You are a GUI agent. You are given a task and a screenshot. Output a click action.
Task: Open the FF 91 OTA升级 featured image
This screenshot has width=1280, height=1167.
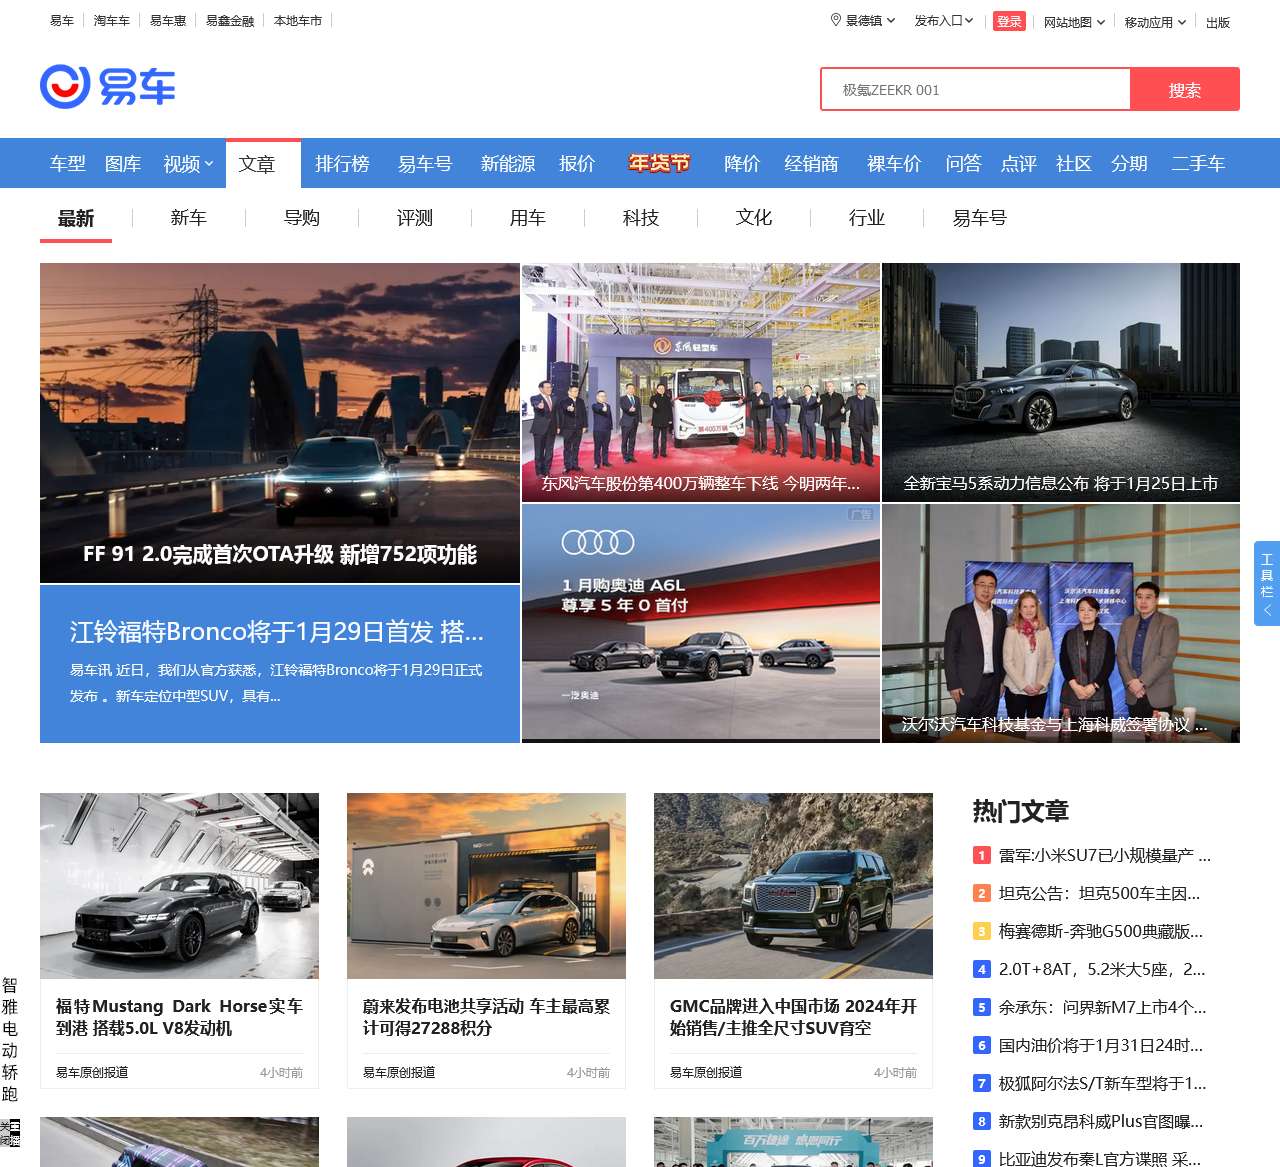(x=280, y=423)
